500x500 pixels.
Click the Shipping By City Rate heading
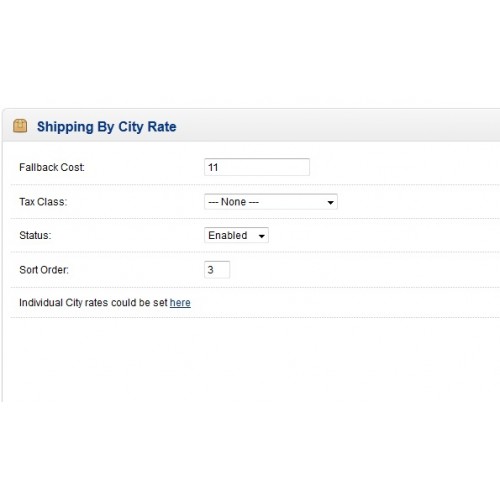106,127
